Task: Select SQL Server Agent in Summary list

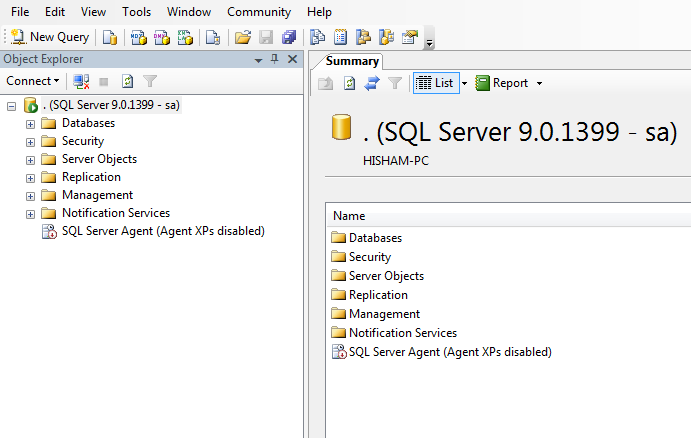Action: coord(450,352)
